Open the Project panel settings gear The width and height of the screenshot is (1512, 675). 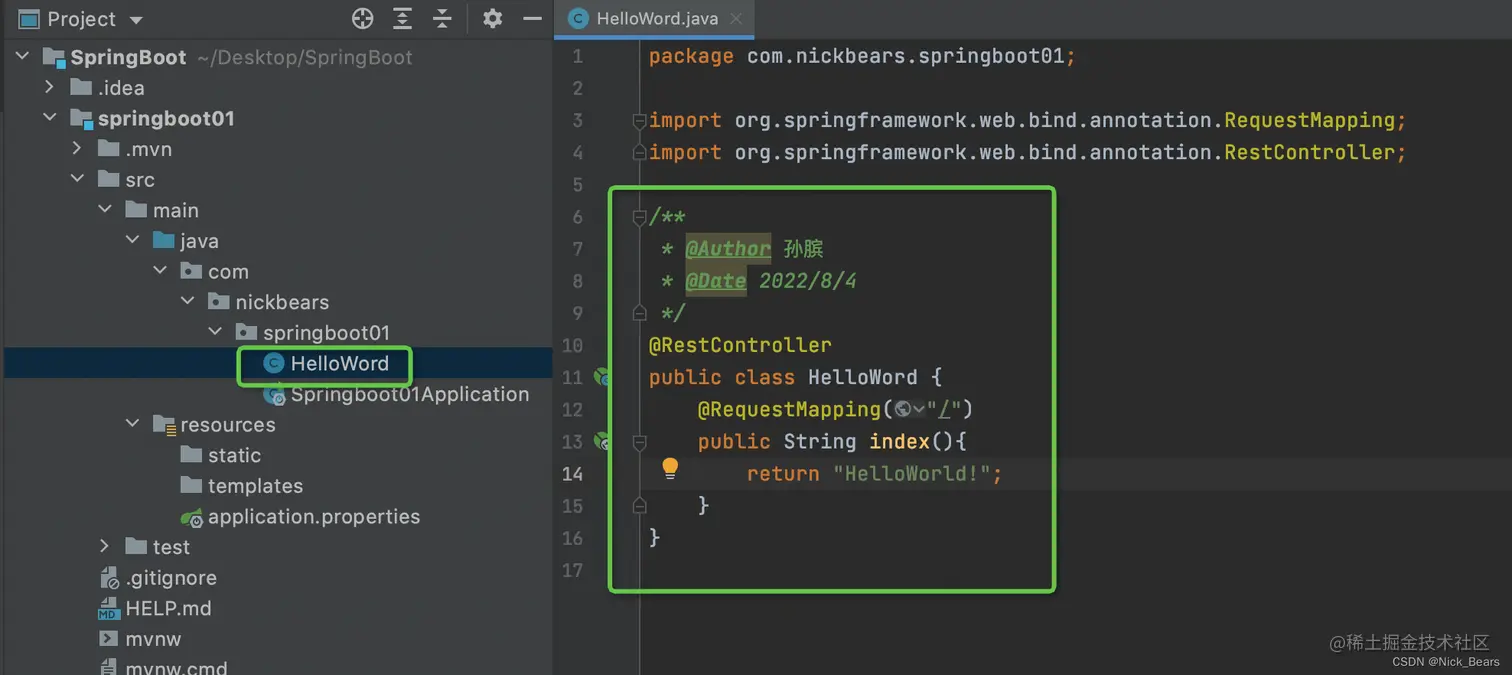[x=493, y=19]
